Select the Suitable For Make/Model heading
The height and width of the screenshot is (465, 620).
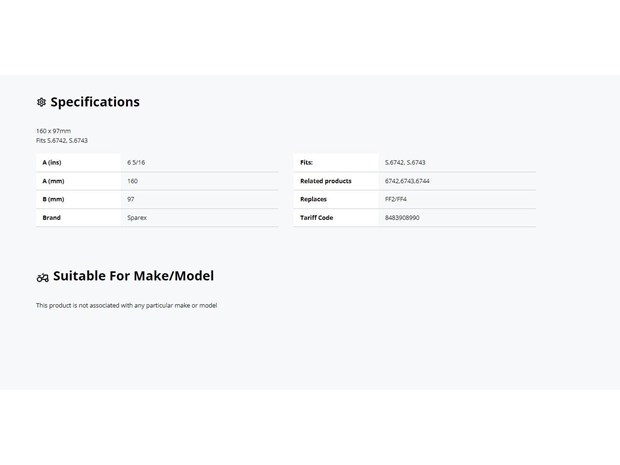coord(133,276)
